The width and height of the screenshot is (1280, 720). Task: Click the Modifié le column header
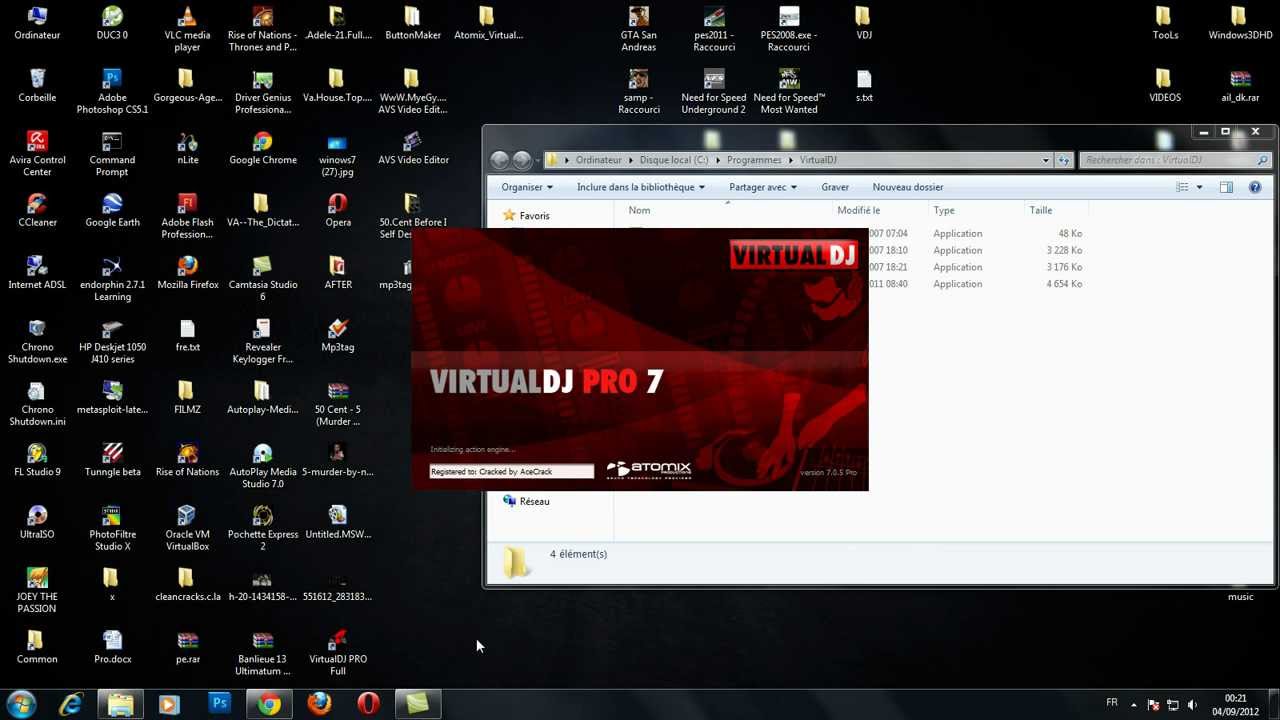[859, 210]
